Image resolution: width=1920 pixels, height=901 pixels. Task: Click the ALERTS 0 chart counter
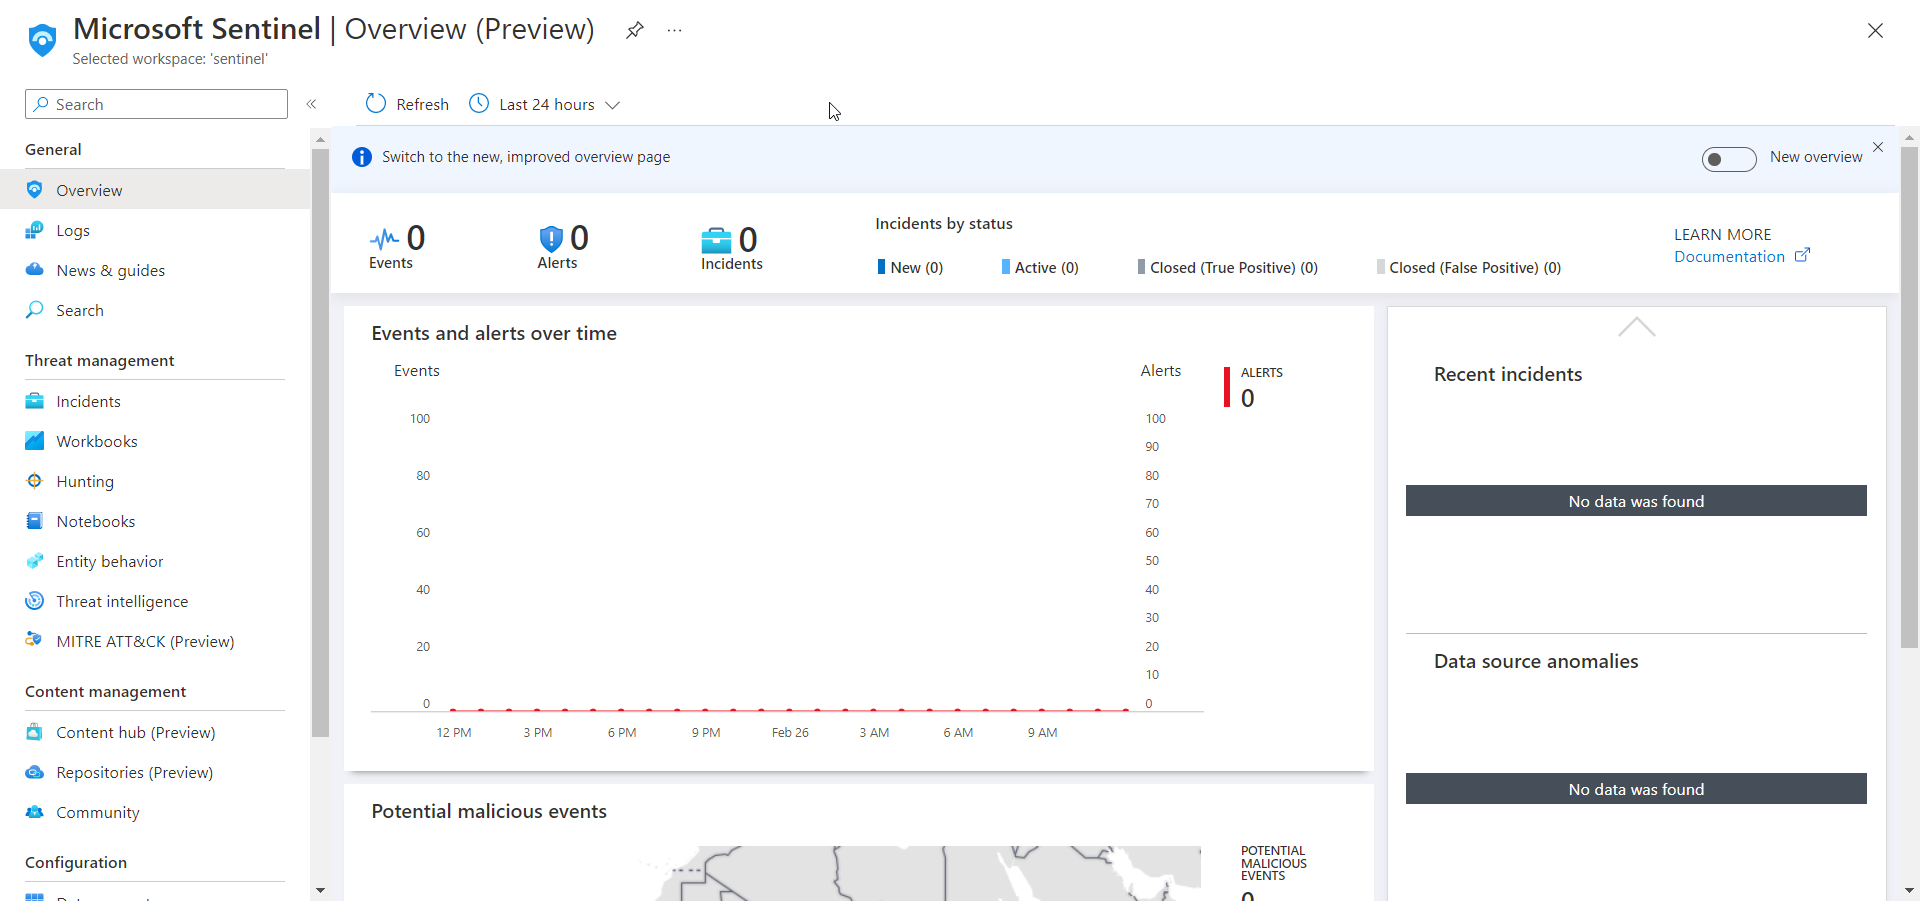[x=1255, y=387]
